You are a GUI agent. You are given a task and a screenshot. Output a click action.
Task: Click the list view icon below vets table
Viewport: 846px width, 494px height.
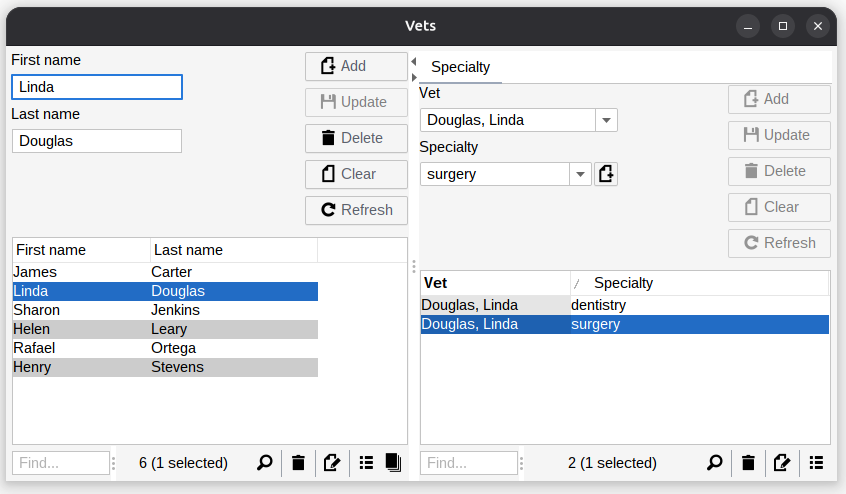(x=366, y=463)
